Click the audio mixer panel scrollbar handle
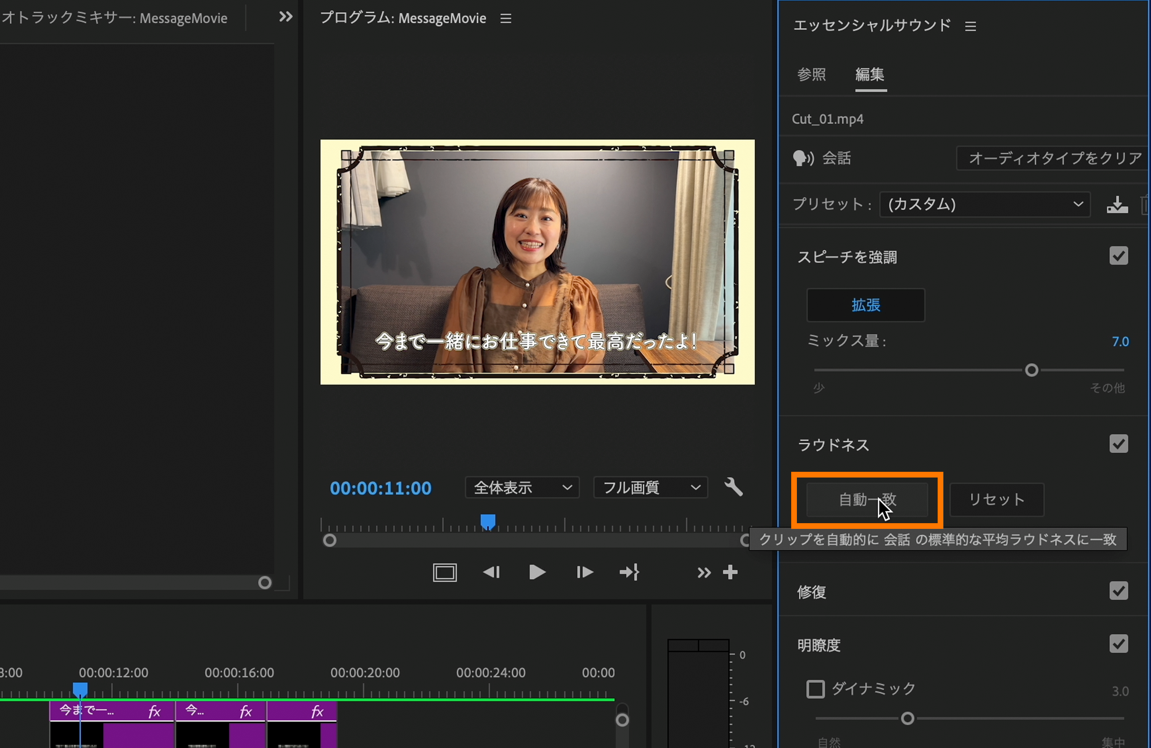Screen dimensions: 1151x748 [x=265, y=582]
